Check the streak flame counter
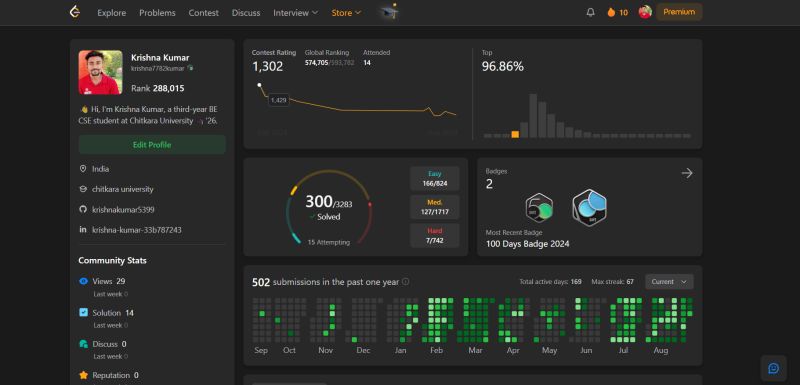The height and width of the screenshot is (385, 800). pos(617,12)
